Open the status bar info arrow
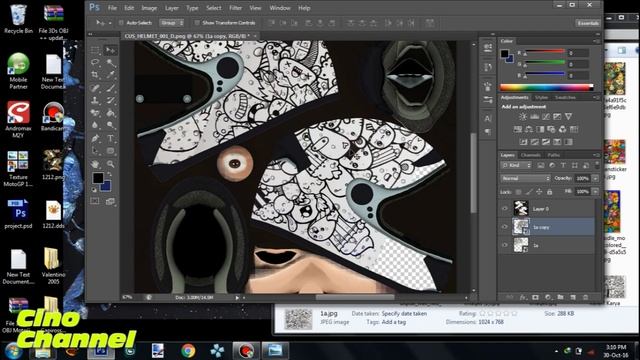This screenshot has height=360, width=640. tap(237, 298)
